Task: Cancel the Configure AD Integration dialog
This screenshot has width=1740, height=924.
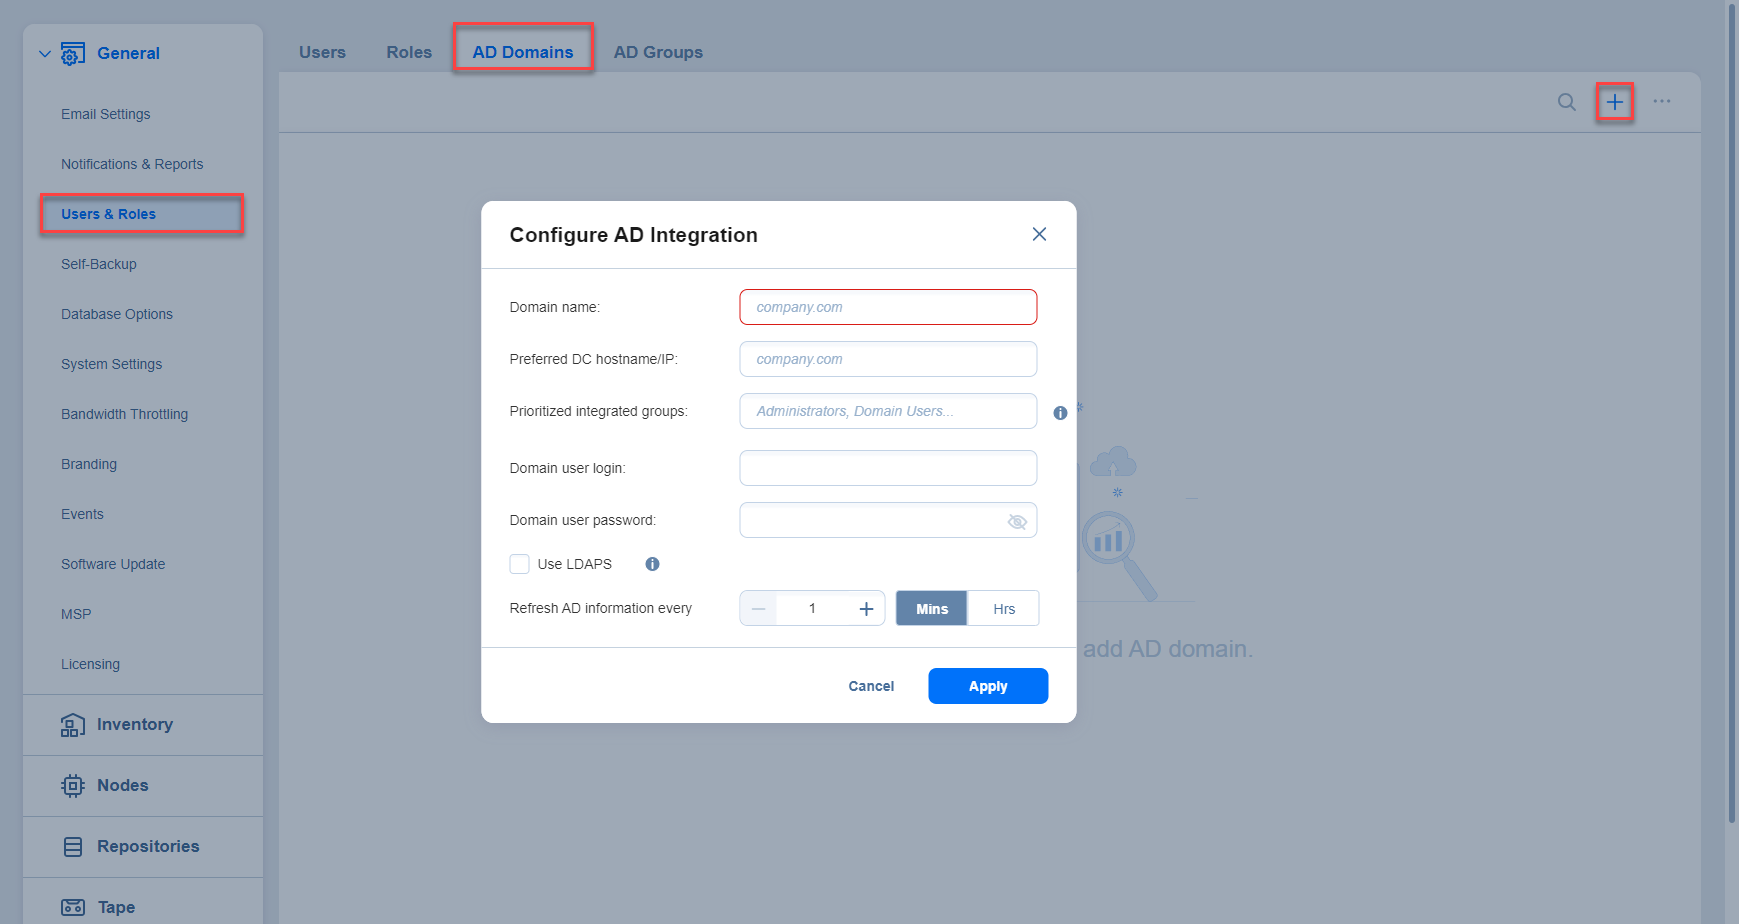Action: tap(870, 686)
